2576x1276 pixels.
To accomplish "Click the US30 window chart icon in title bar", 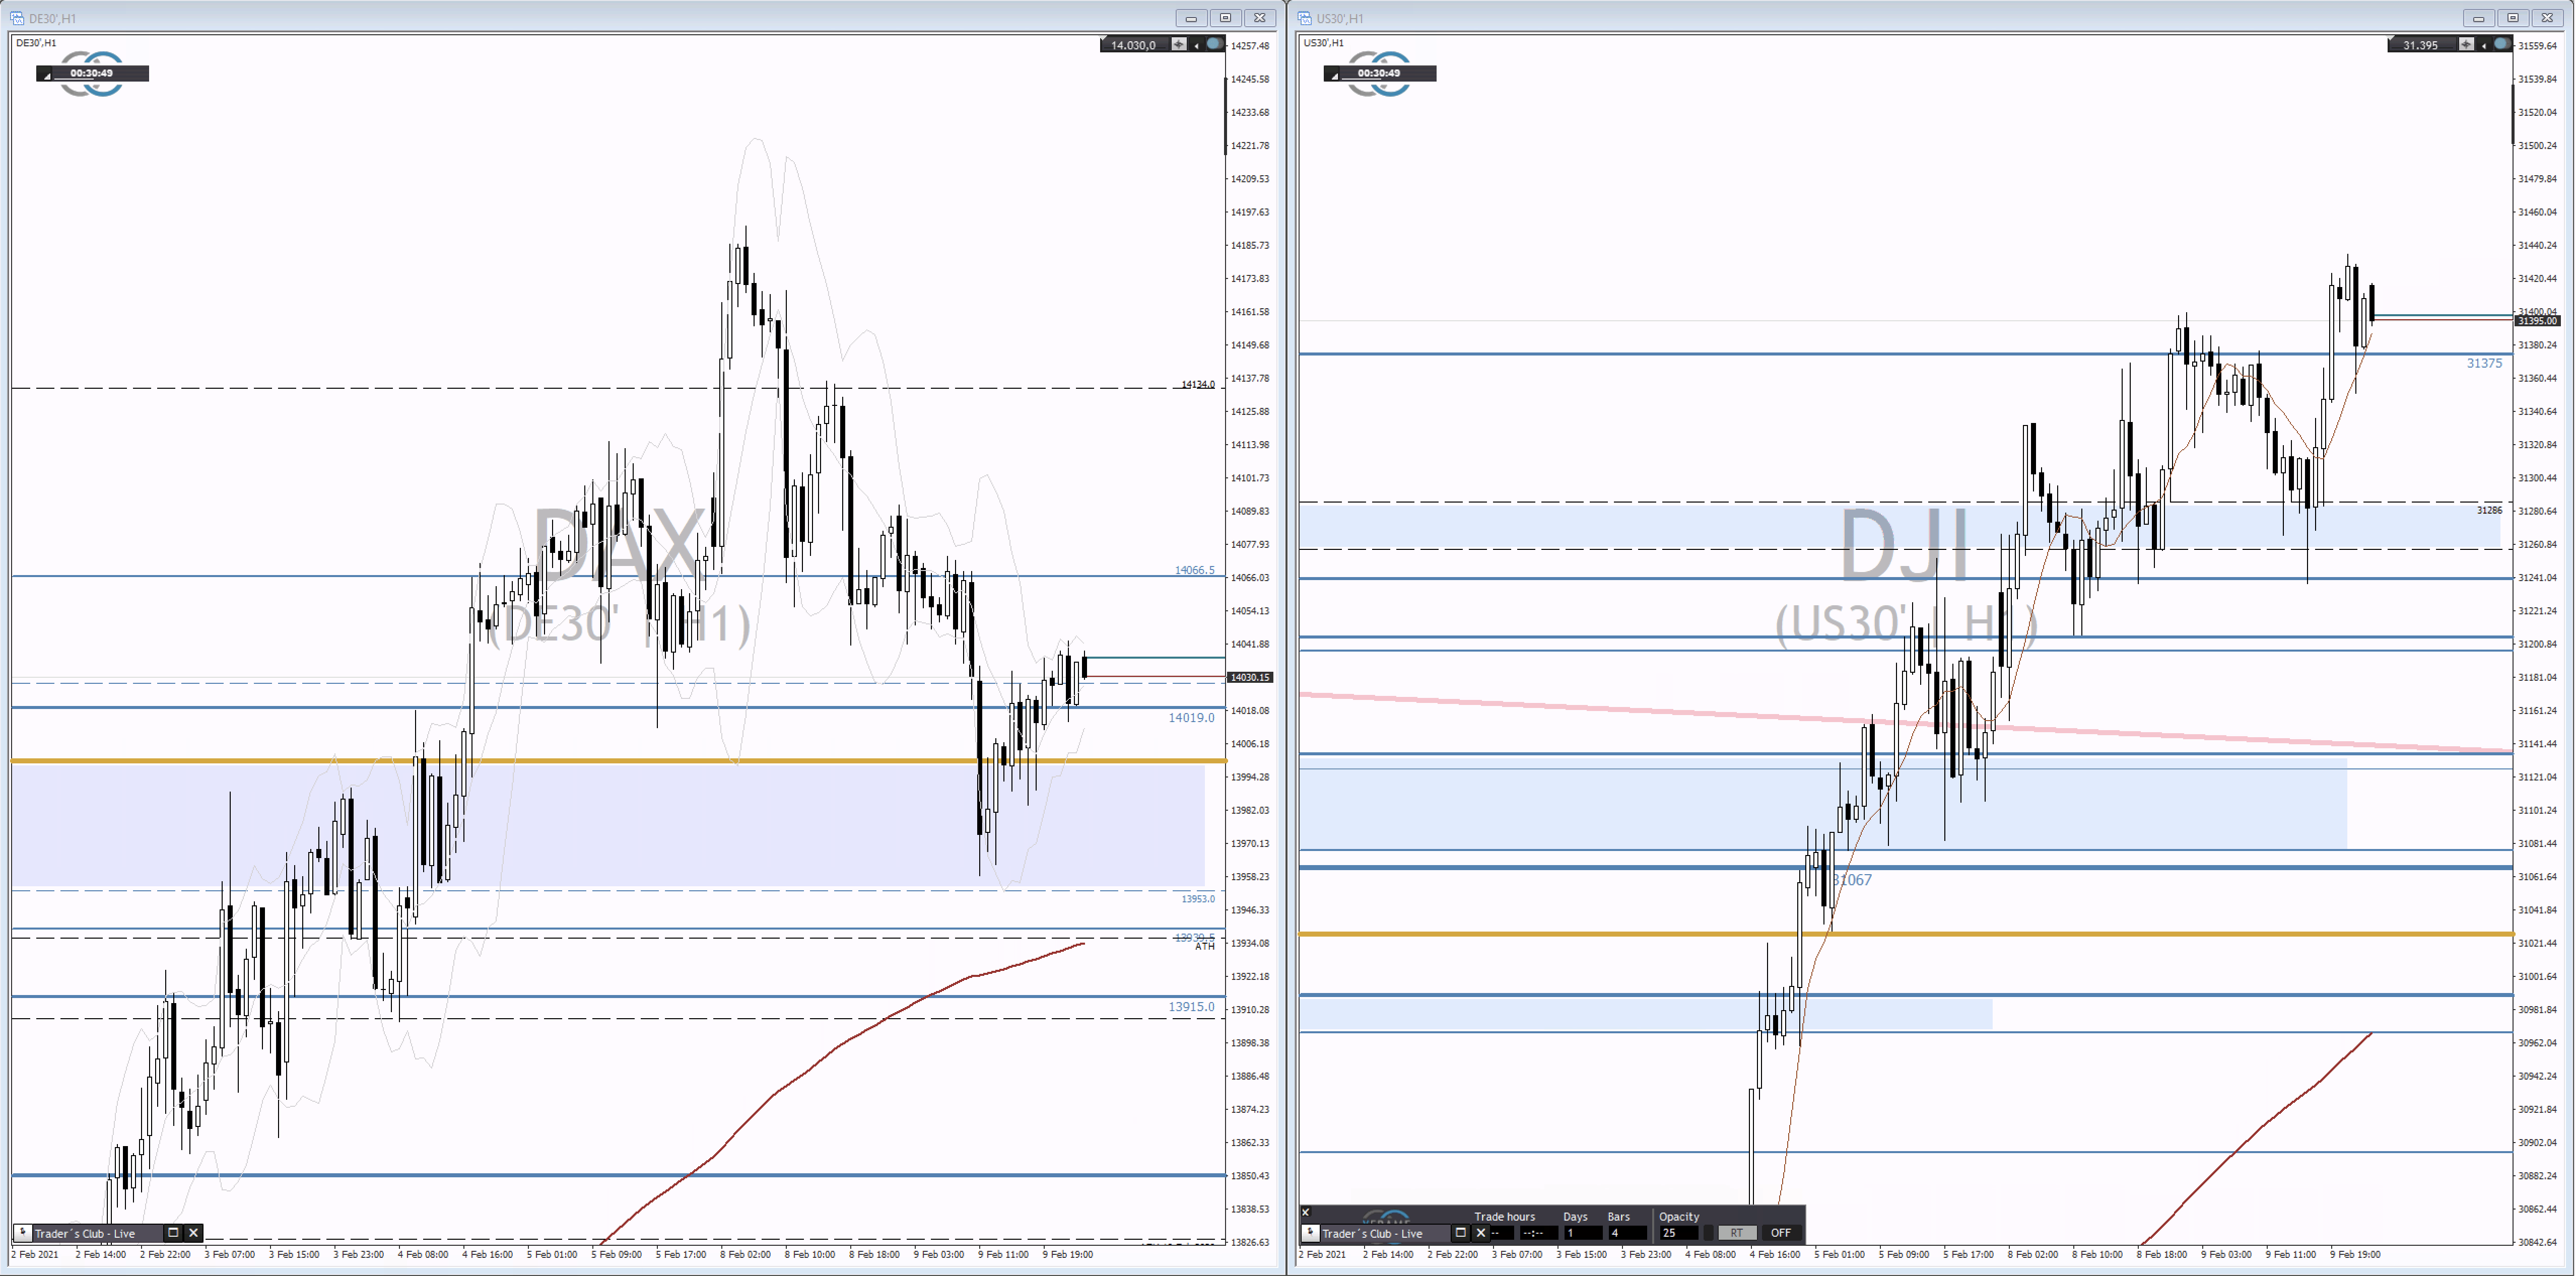I will [1305, 18].
